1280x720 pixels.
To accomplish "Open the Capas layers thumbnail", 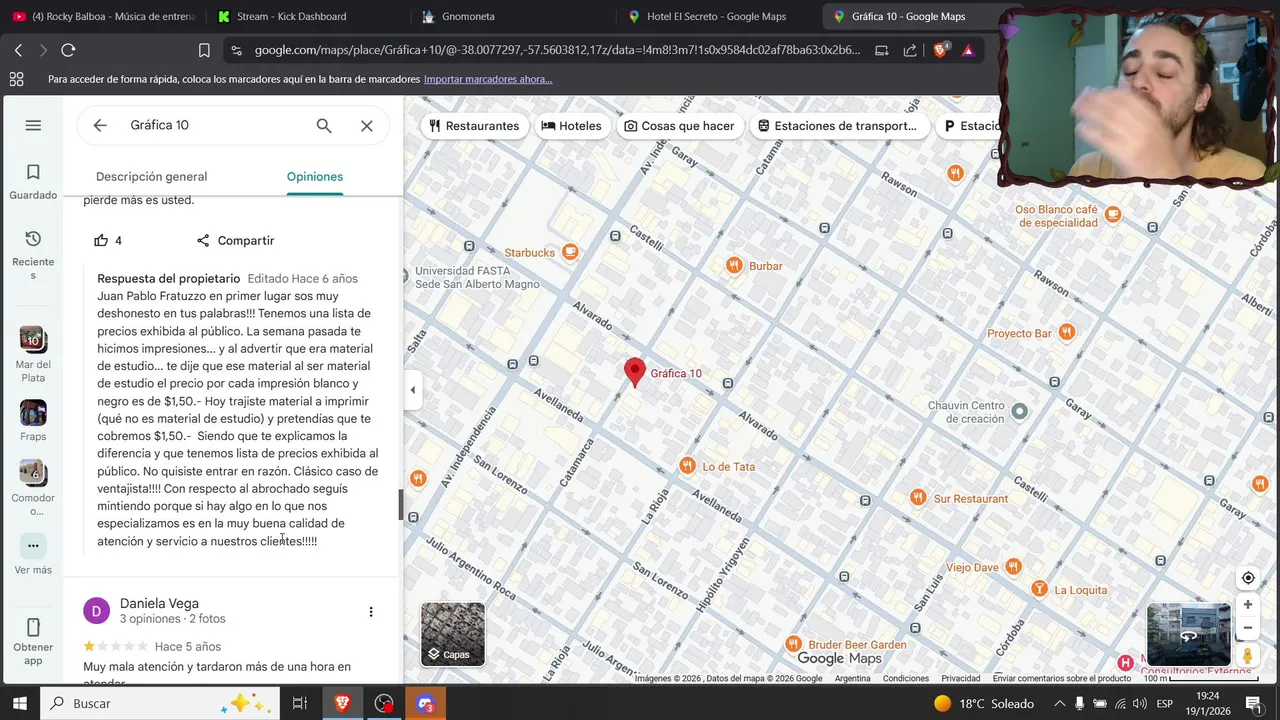I will pyautogui.click(x=453, y=634).
